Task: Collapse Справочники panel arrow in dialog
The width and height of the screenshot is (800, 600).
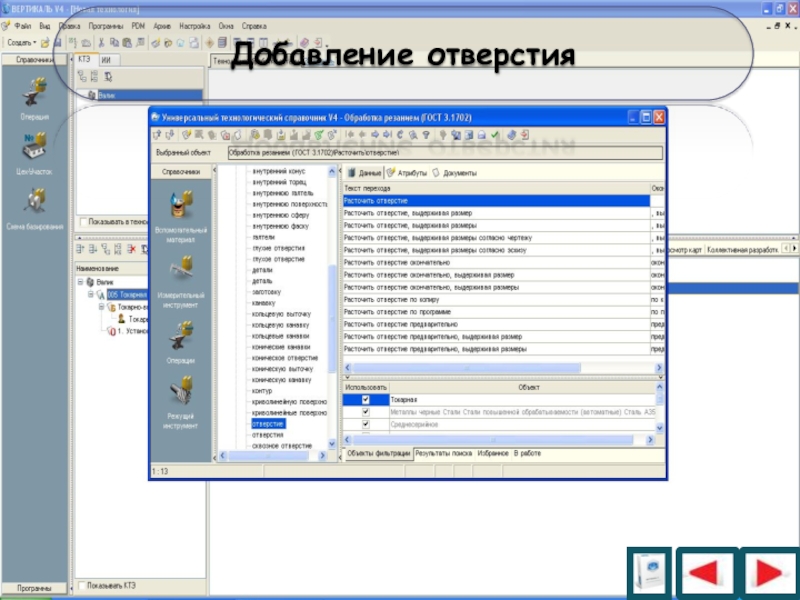Action: pyautogui.click(x=214, y=170)
